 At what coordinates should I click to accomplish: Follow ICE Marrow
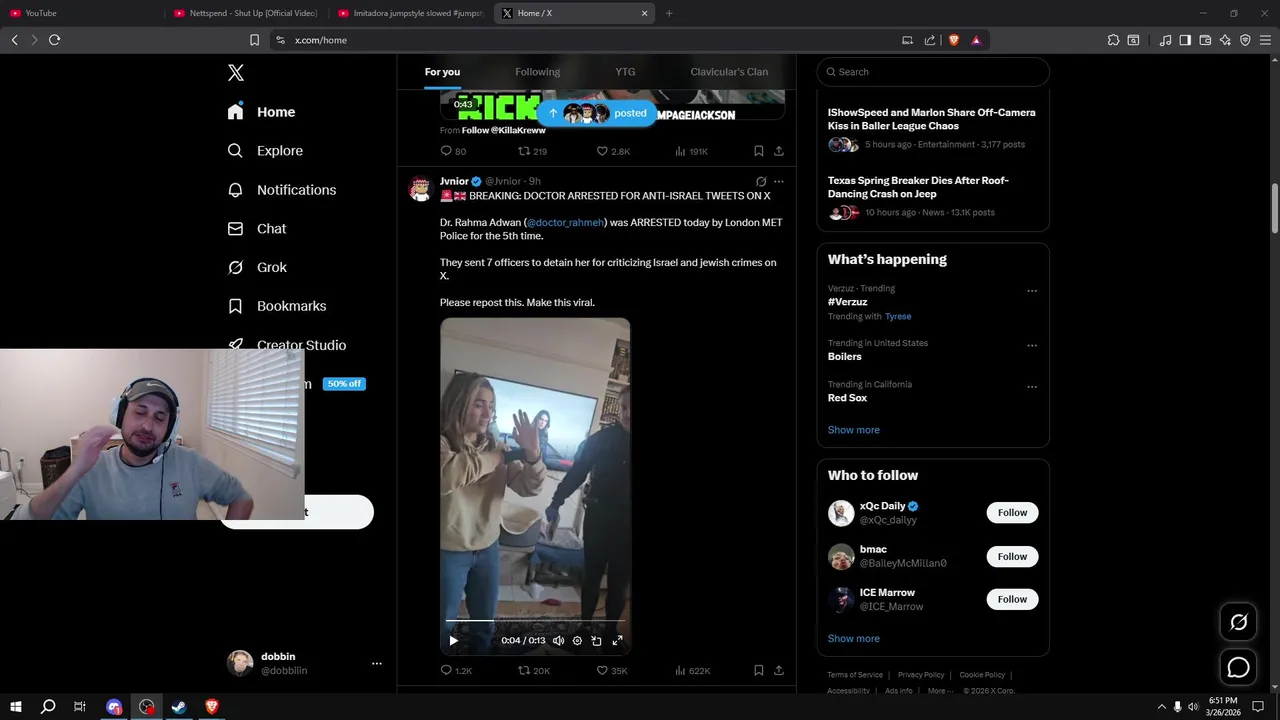pyautogui.click(x=1012, y=600)
